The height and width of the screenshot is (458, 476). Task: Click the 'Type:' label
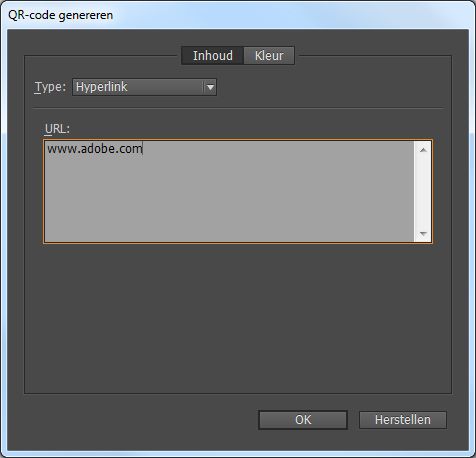50,87
